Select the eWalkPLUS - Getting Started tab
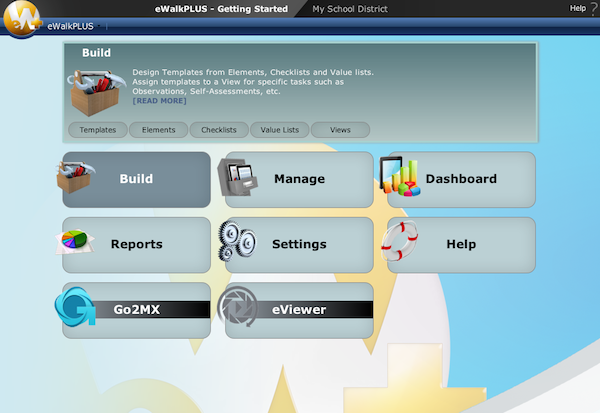The image size is (600, 413). pos(221,9)
